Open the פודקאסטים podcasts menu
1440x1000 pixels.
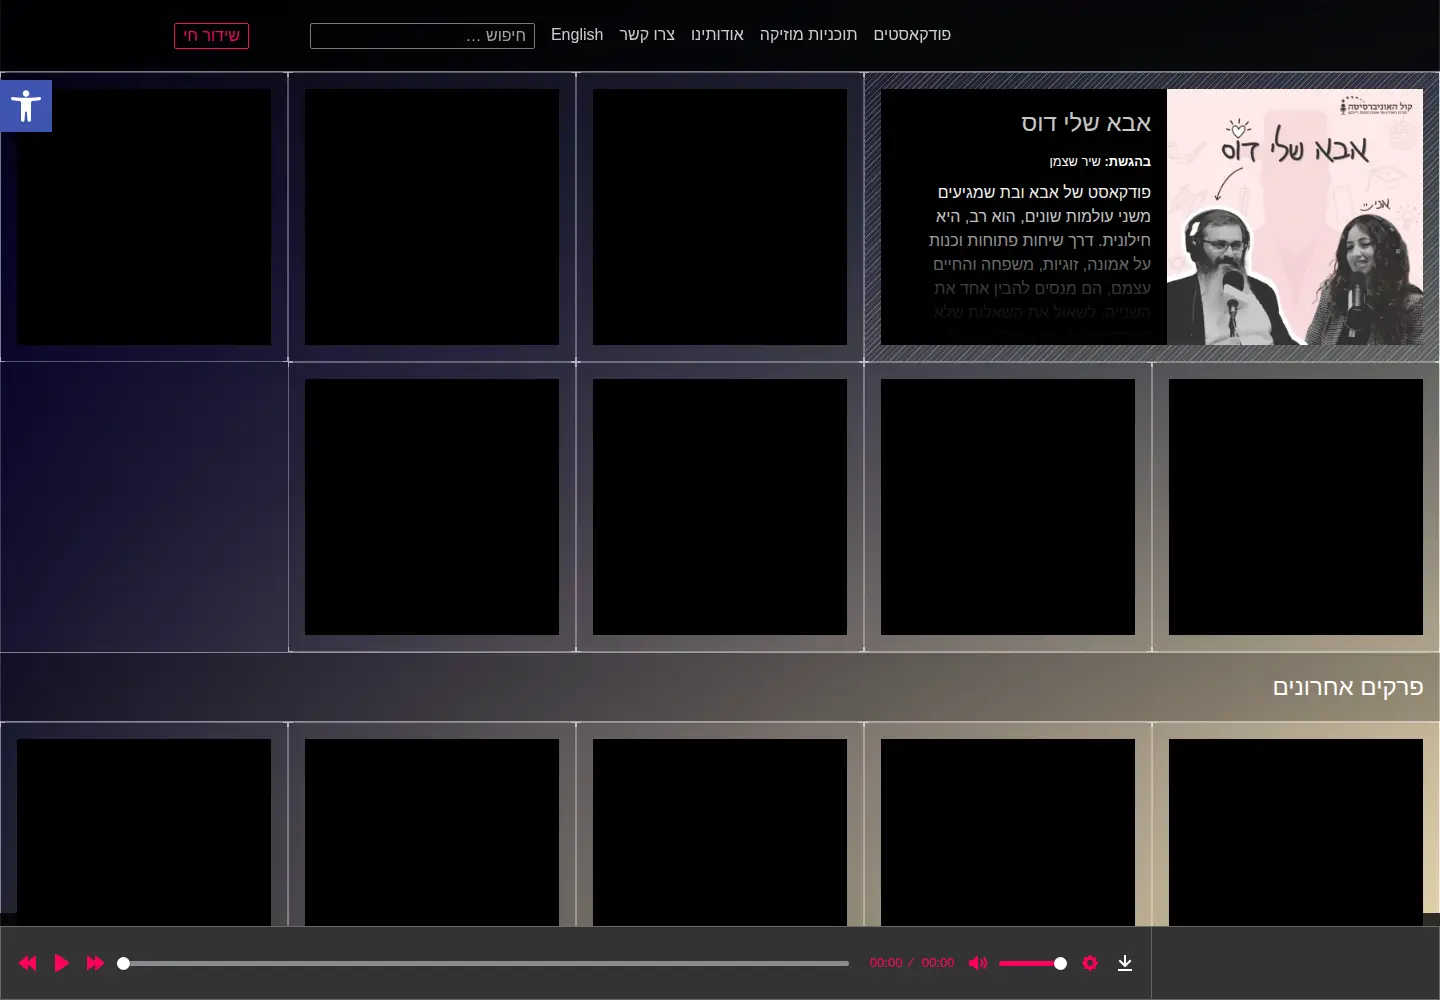point(912,35)
